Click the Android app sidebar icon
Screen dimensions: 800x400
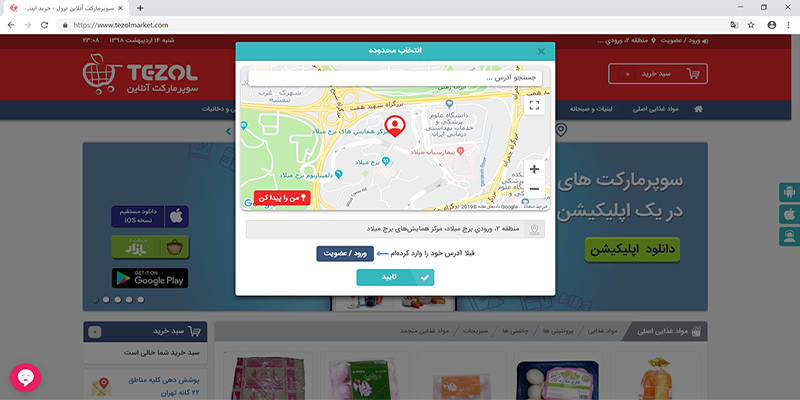(789, 192)
